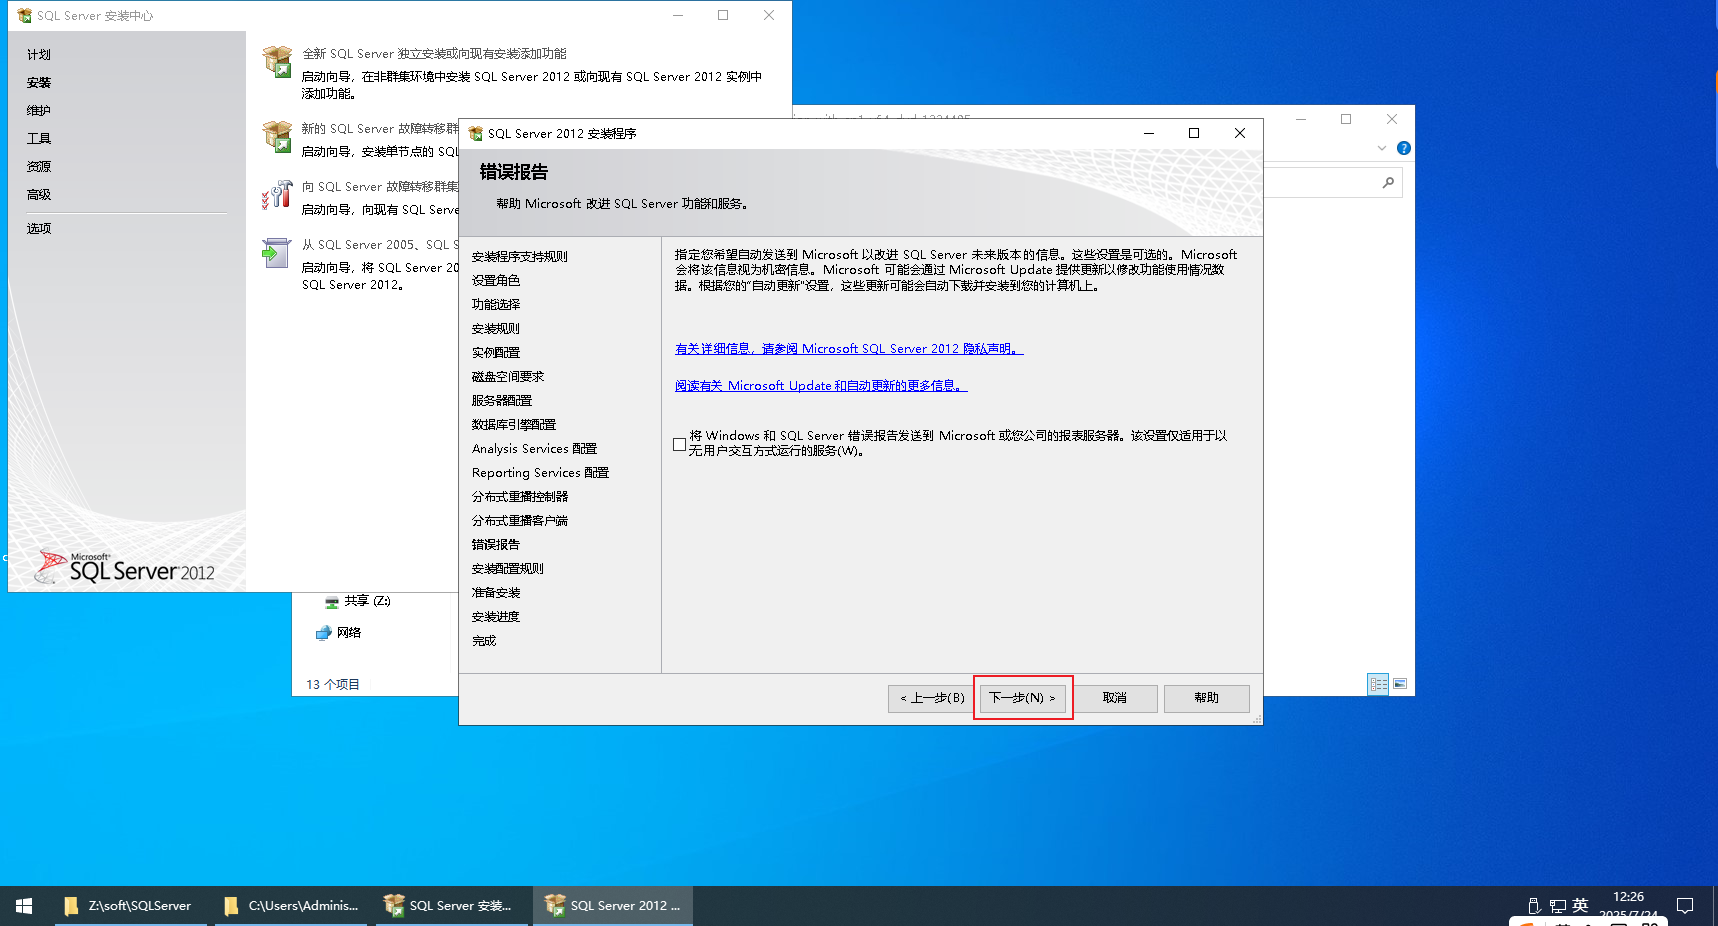Click the 13 个项目 status text
The image size is (1718, 926).
[x=333, y=685]
